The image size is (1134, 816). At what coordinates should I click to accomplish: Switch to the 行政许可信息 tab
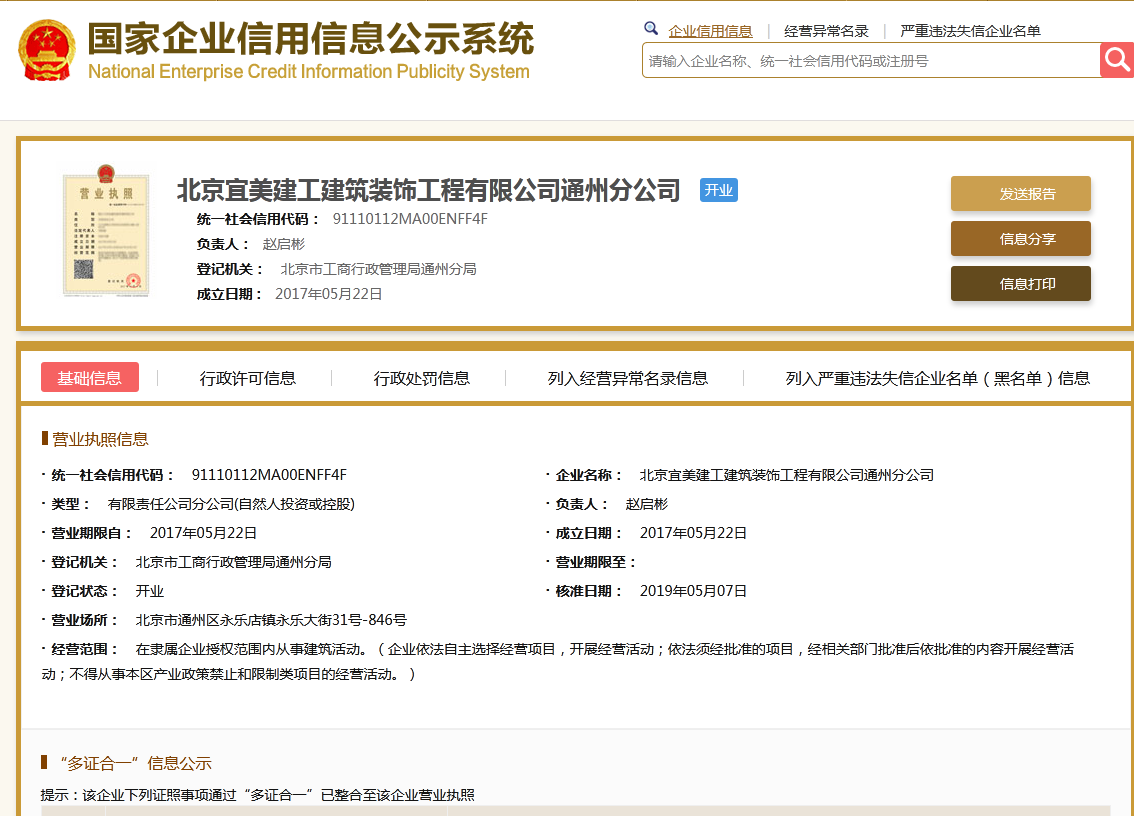tap(247, 378)
